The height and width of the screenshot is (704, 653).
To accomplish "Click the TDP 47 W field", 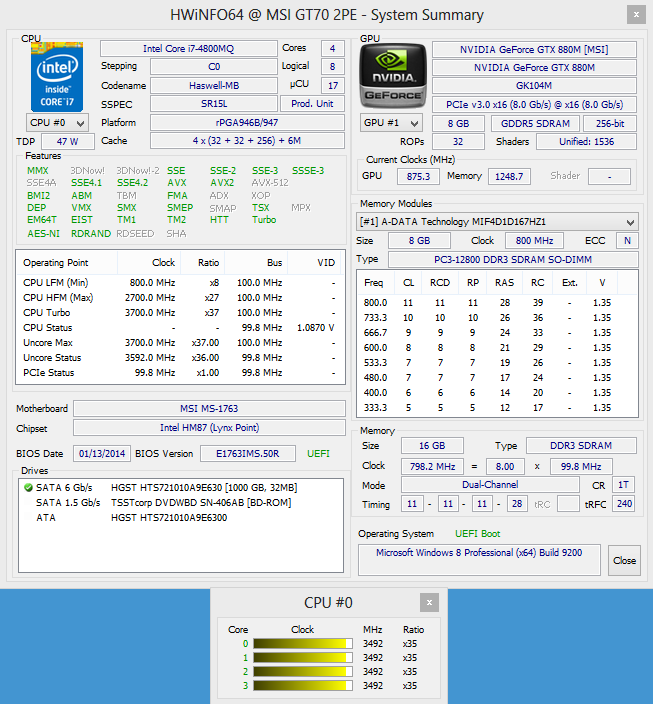I will point(68,141).
